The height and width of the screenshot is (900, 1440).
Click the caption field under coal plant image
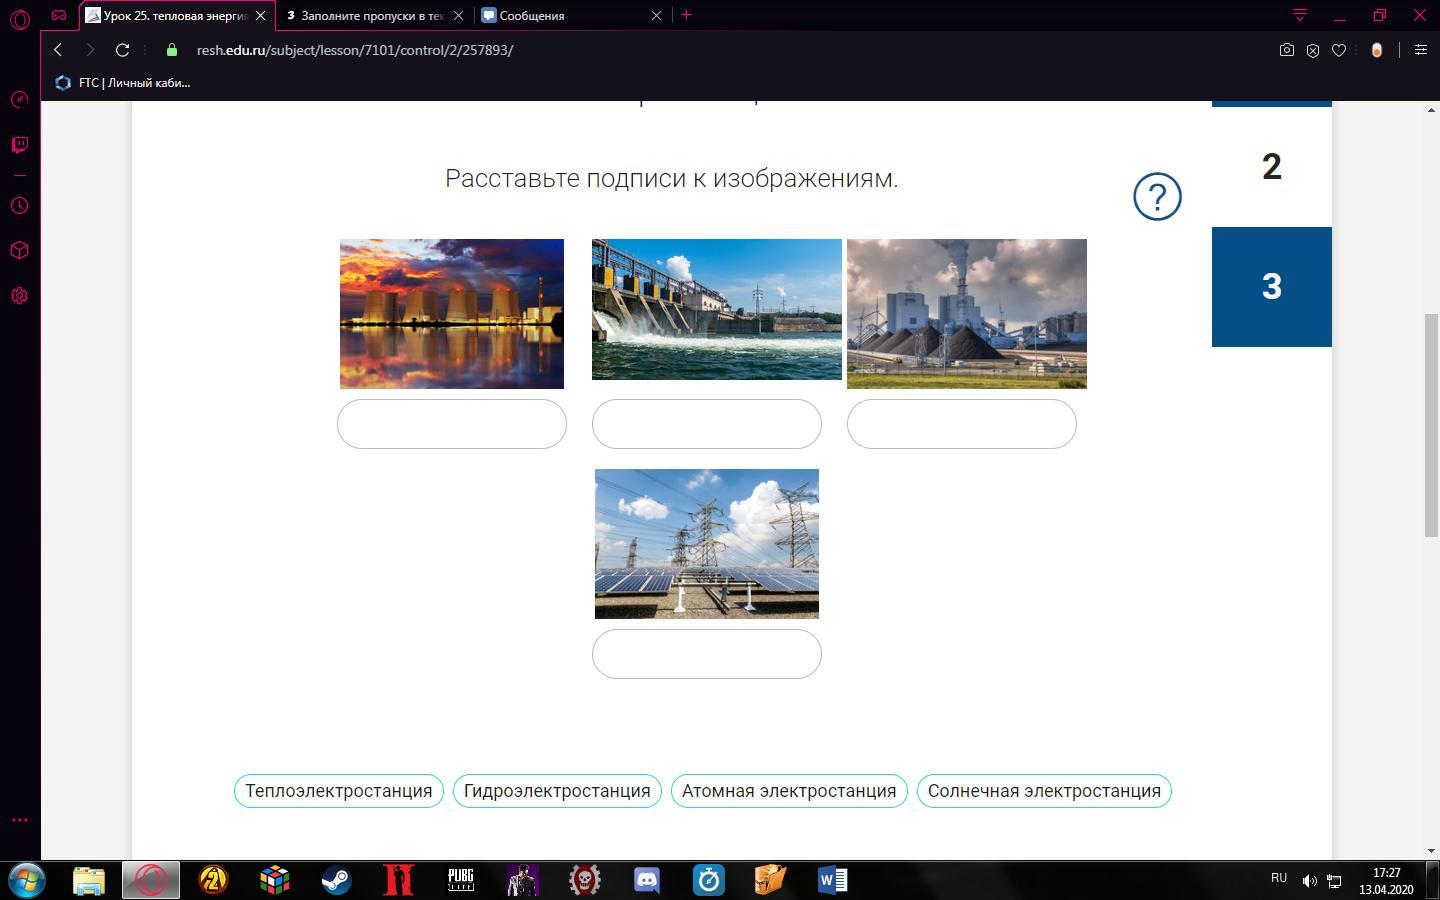point(962,424)
